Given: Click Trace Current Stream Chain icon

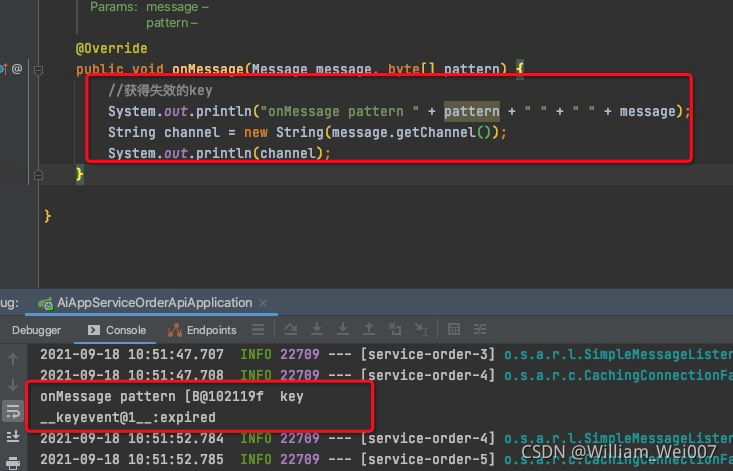Looking at the screenshot, I should pyautogui.click(x=480, y=329).
